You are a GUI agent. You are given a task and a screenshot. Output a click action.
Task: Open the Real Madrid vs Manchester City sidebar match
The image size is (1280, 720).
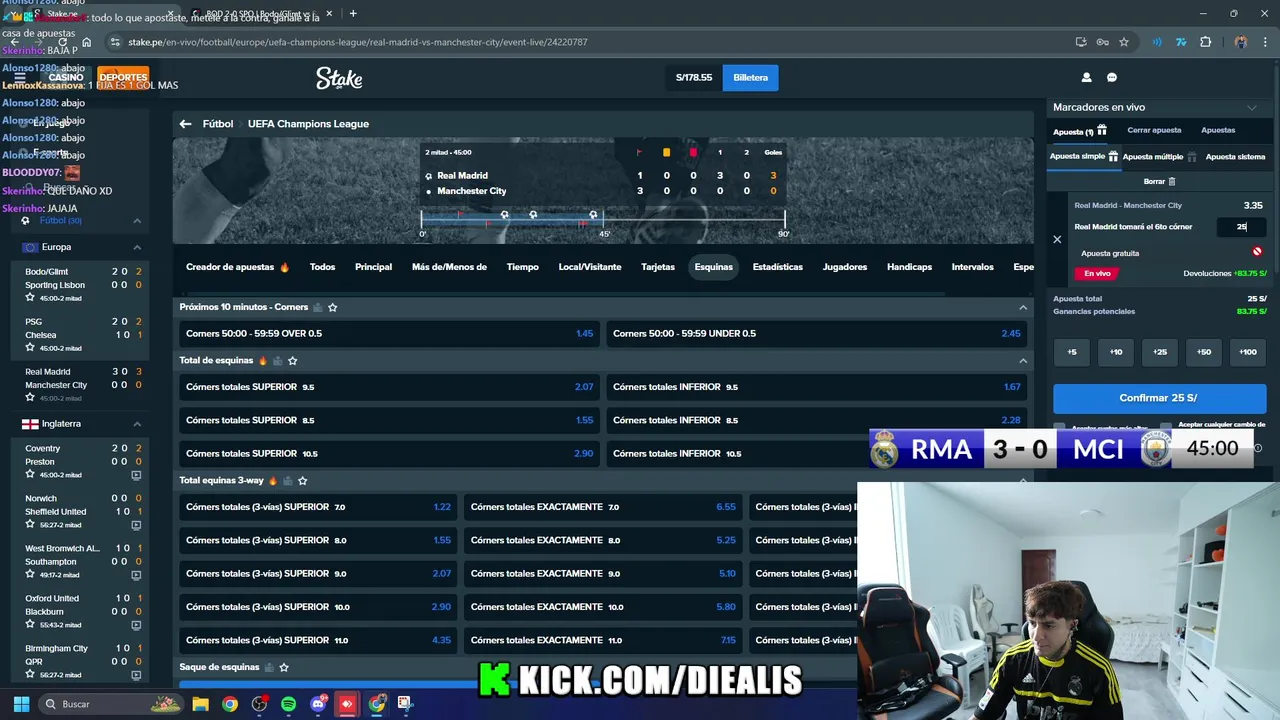pyautogui.click(x=80, y=385)
